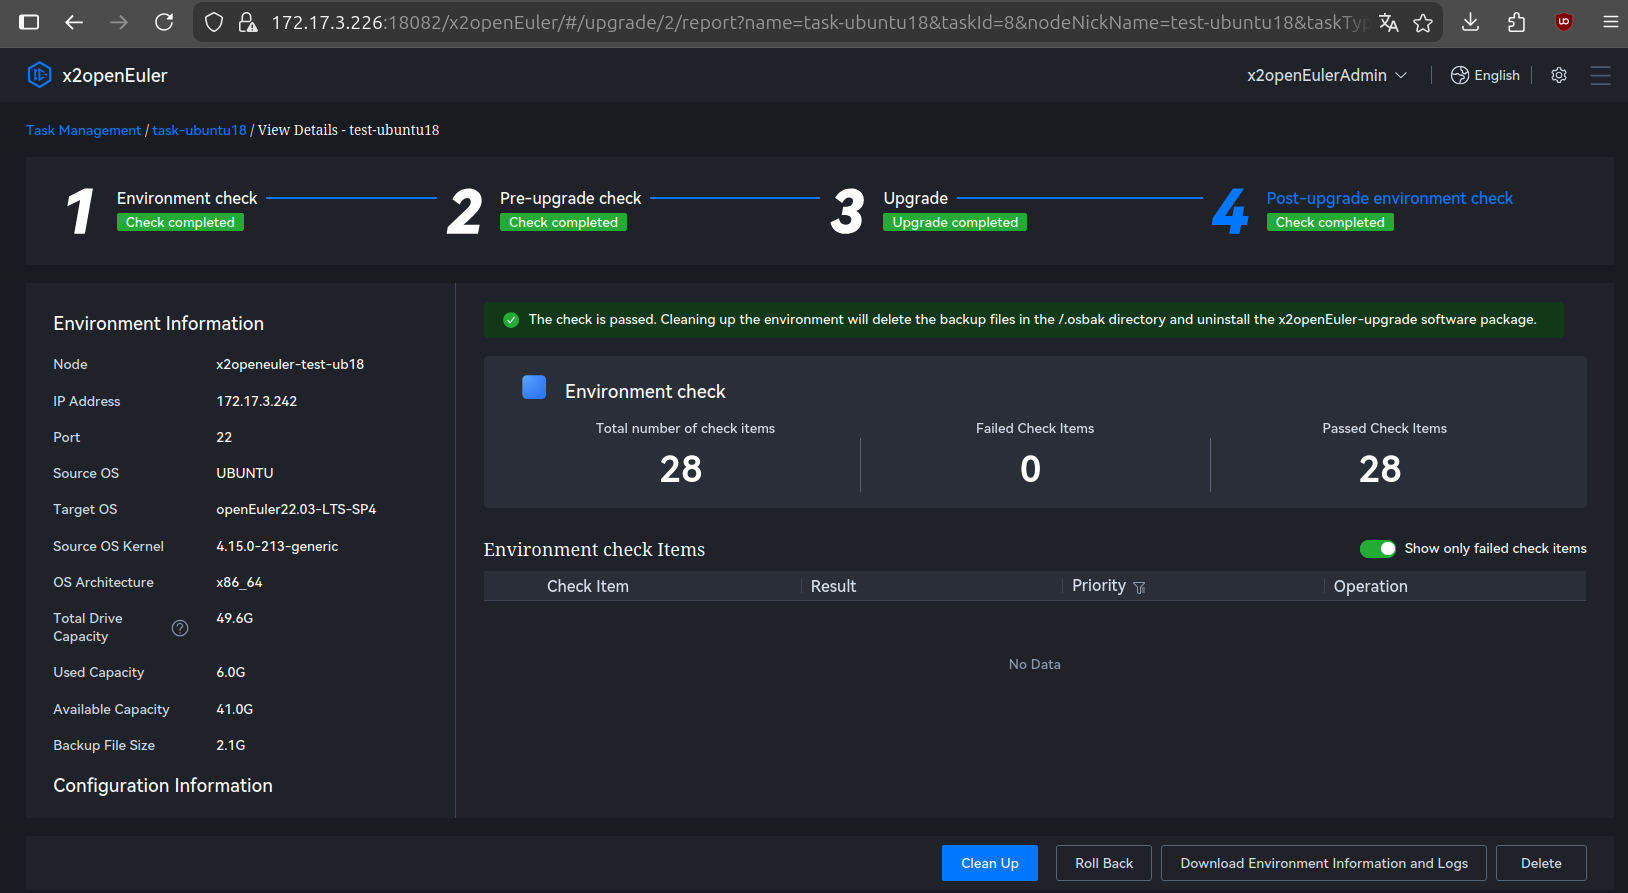The image size is (1628, 893).
Task: Bookmark this page with star icon
Action: click(1423, 22)
